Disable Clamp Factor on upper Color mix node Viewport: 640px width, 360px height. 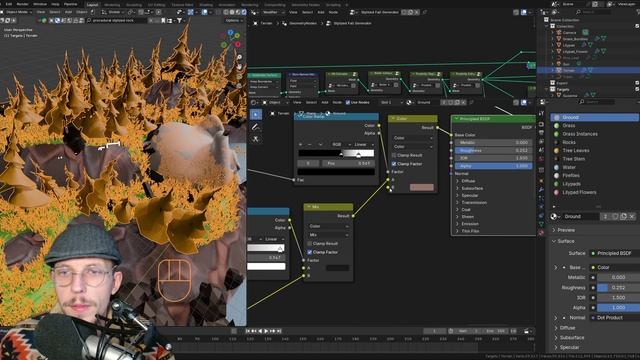click(394, 164)
